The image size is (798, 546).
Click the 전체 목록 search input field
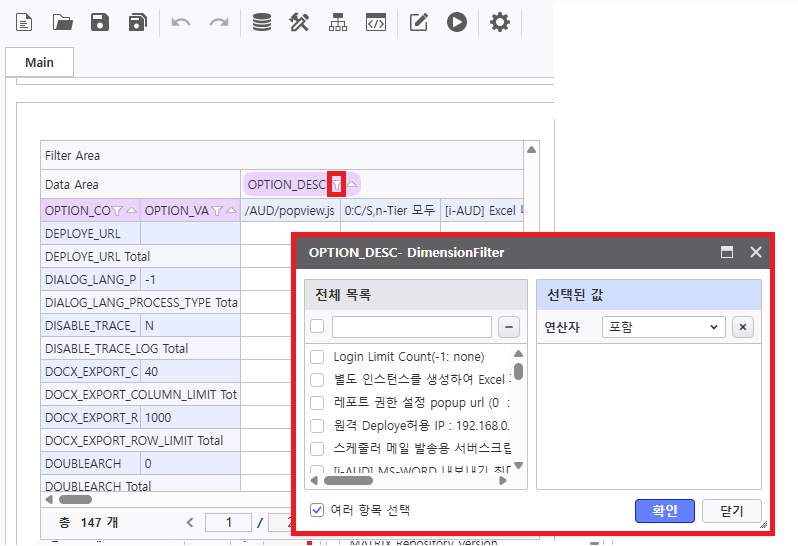coord(411,327)
